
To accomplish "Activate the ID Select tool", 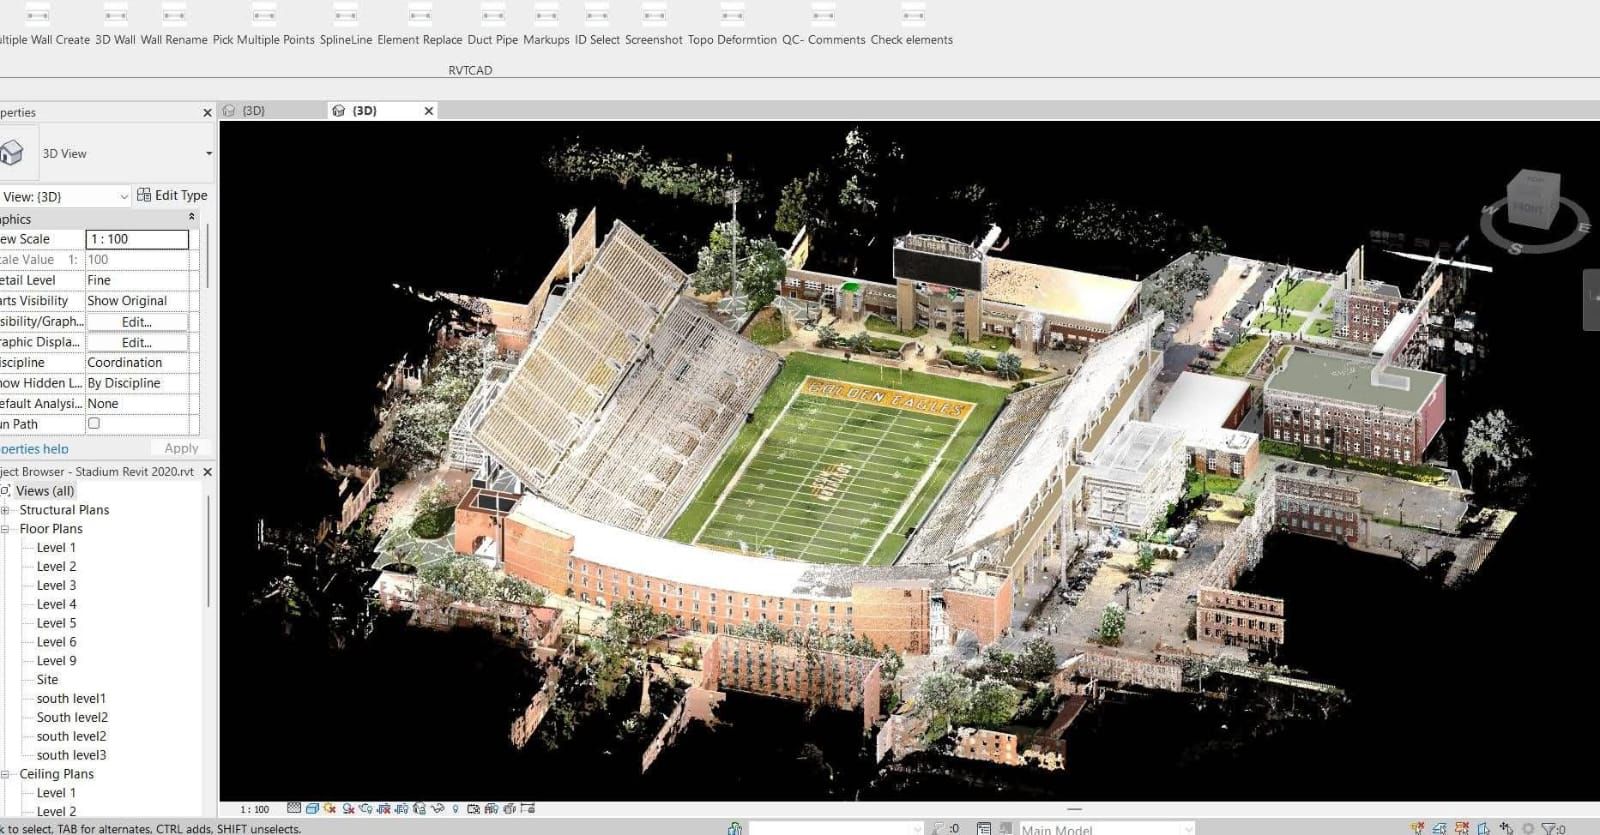I will (x=597, y=27).
